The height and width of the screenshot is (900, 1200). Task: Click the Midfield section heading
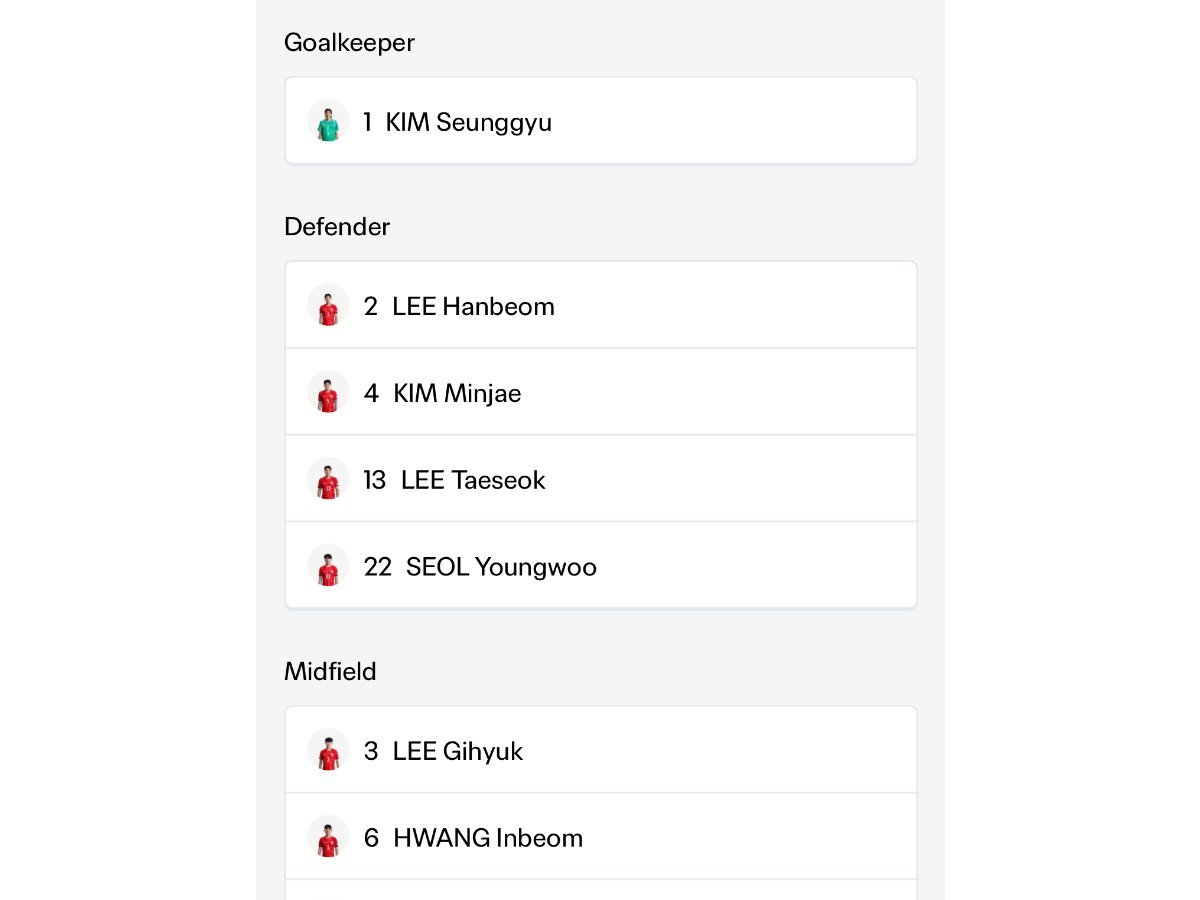[330, 671]
